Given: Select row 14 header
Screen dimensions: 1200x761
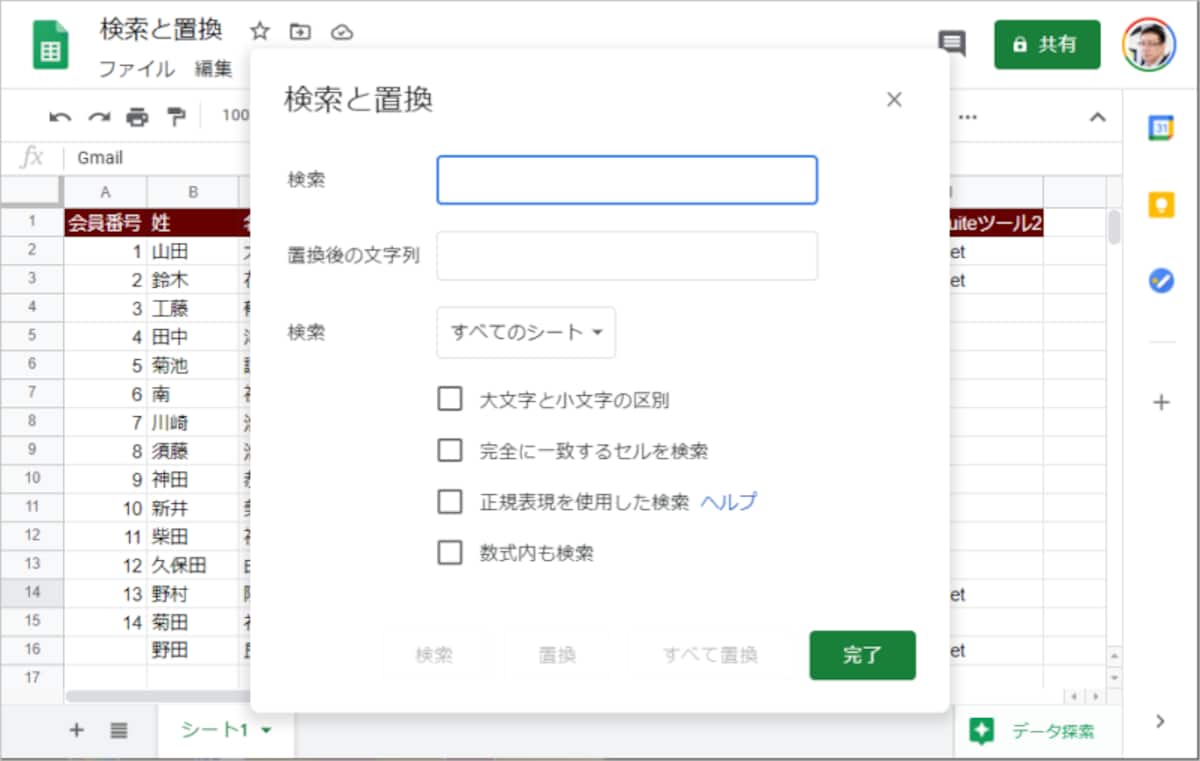Looking at the screenshot, I should coord(32,593).
